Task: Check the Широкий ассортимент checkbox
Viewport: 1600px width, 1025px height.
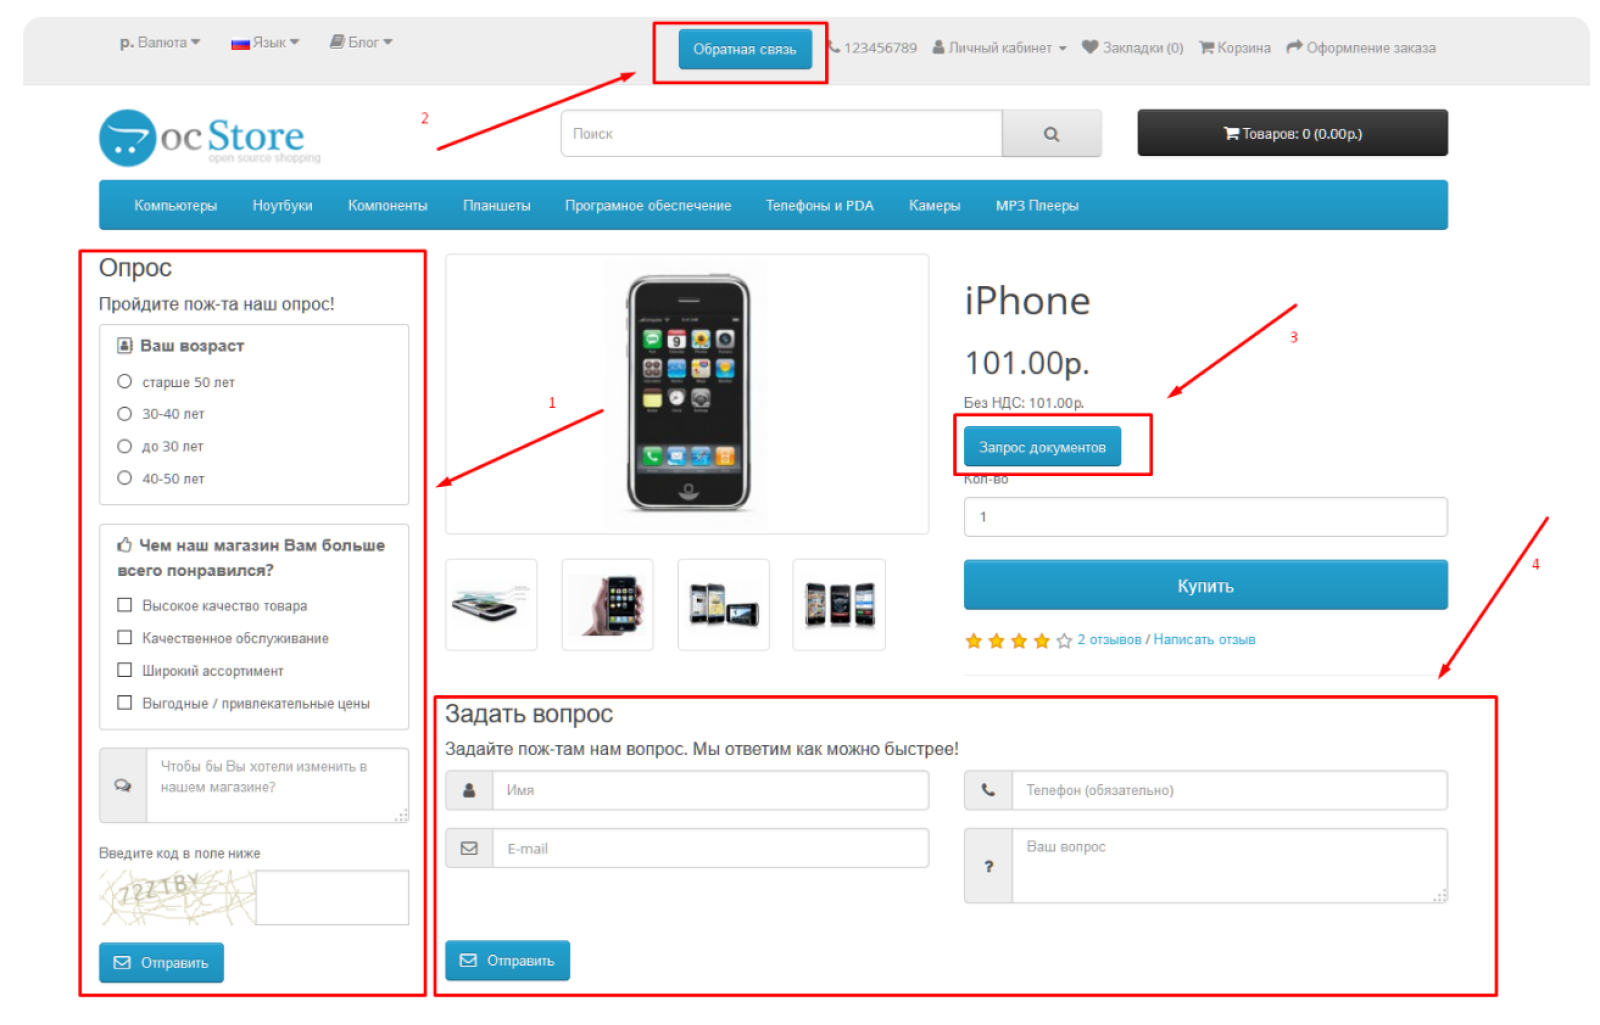Action: 125,670
